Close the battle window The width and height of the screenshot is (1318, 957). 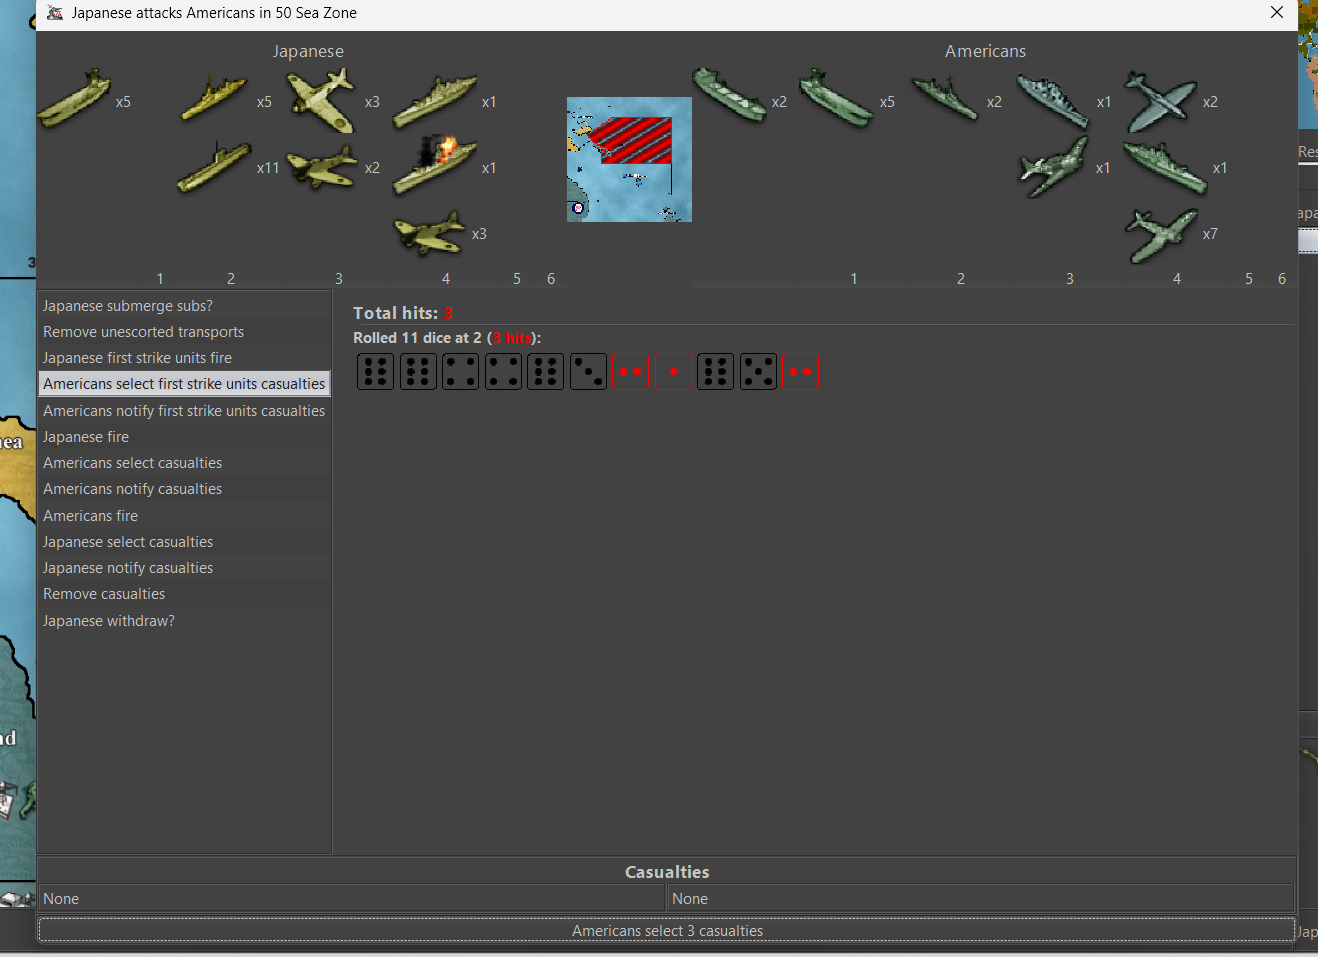pos(1276,13)
